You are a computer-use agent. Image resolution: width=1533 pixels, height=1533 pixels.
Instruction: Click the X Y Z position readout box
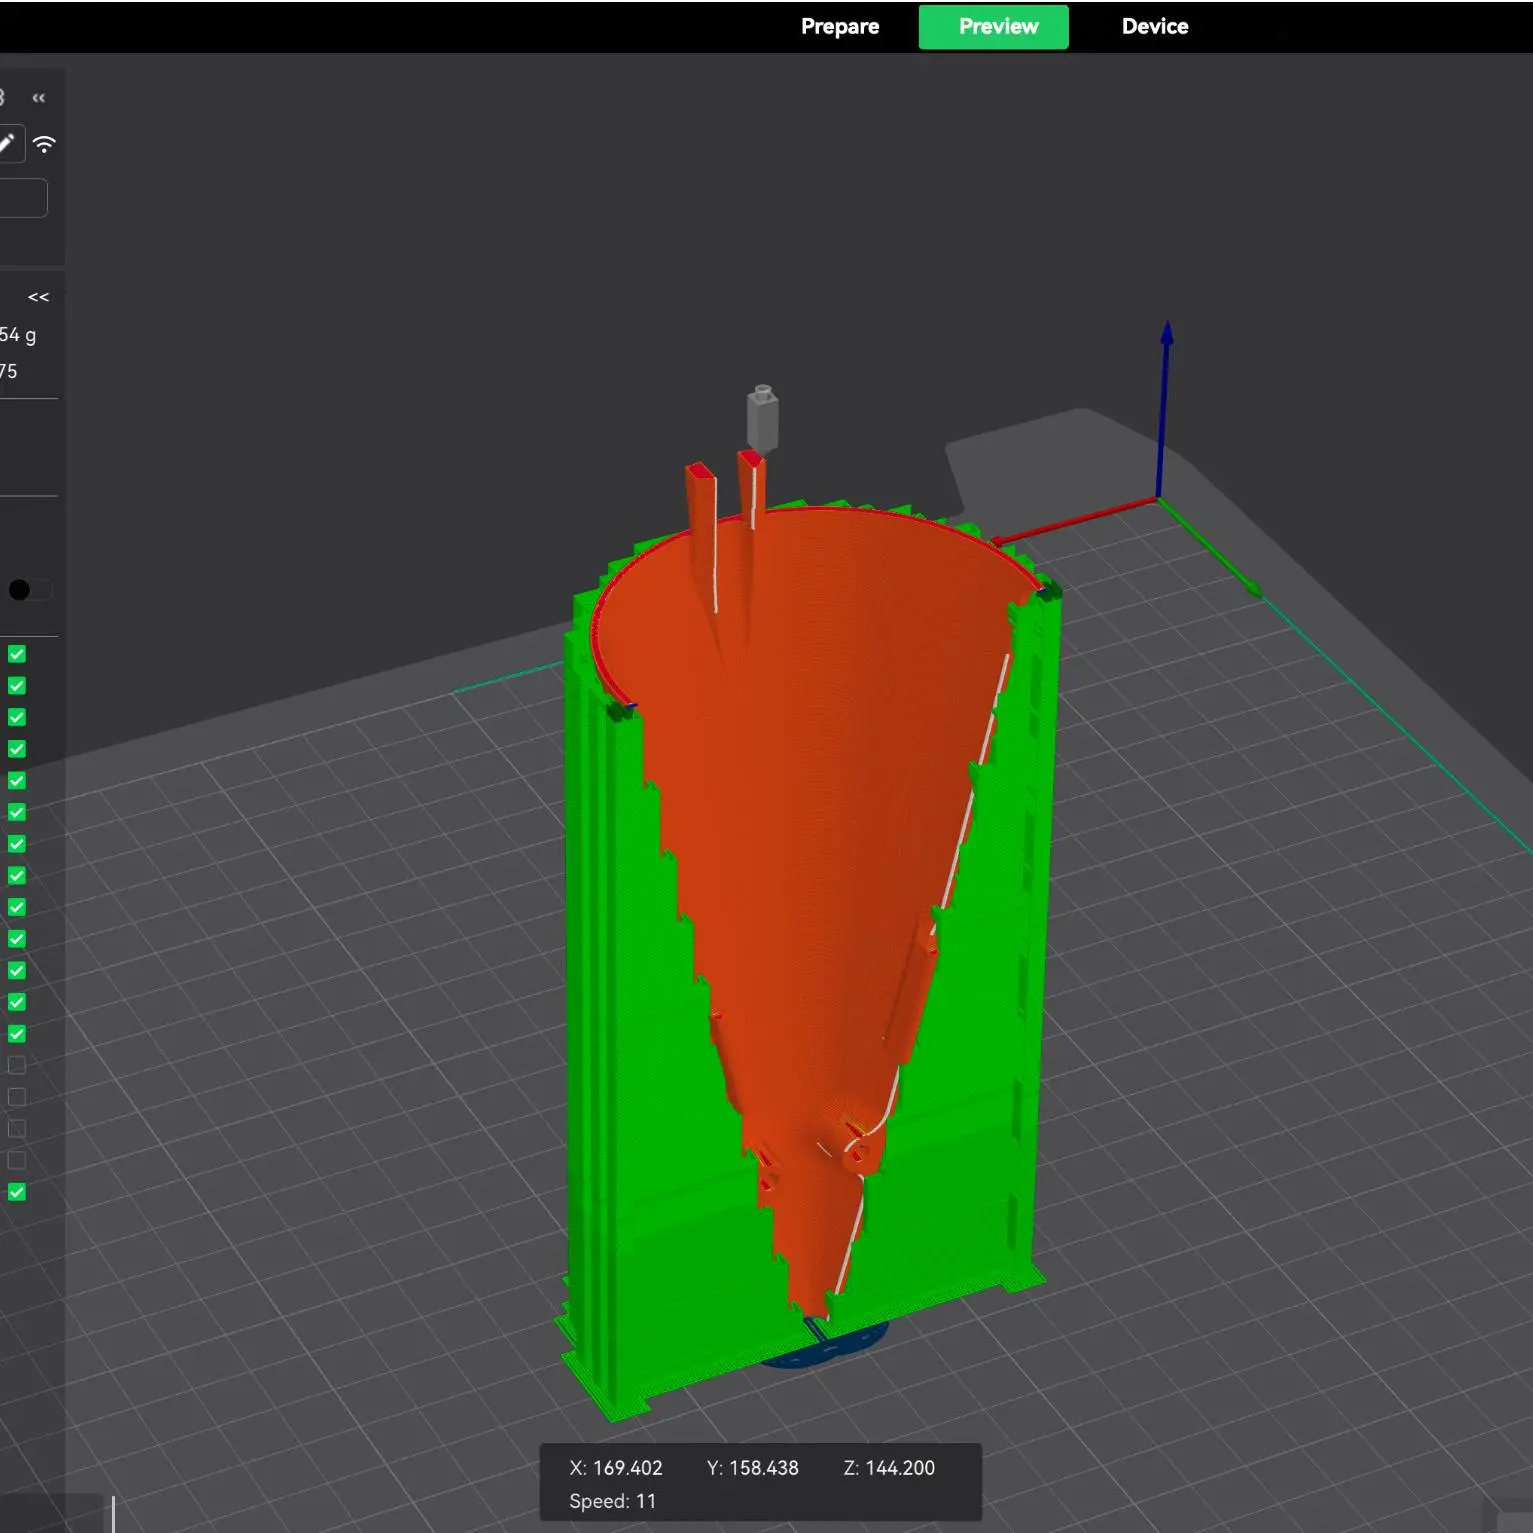point(761,1482)
